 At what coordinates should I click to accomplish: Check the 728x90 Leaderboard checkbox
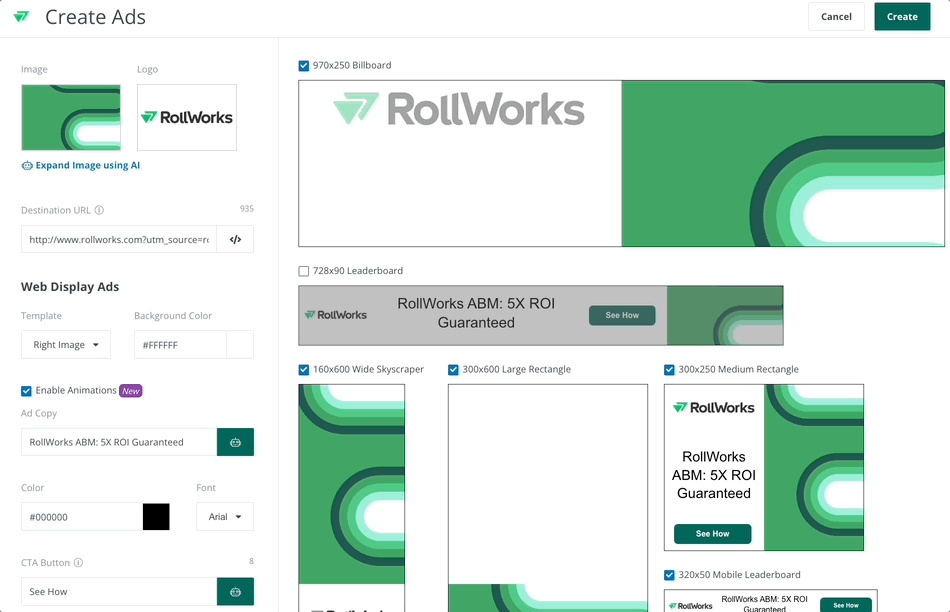click(304, 271)
